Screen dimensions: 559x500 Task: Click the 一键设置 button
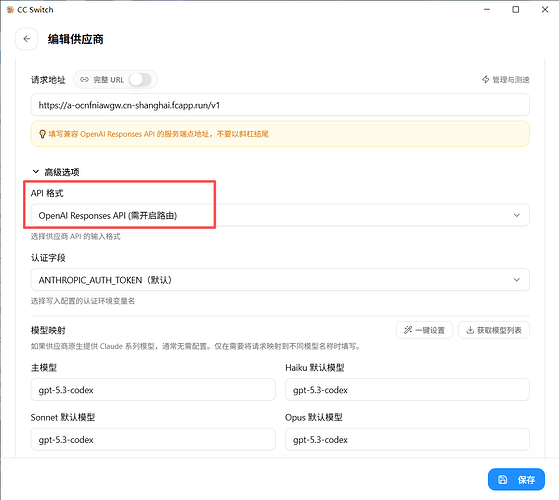coord(424,330)
